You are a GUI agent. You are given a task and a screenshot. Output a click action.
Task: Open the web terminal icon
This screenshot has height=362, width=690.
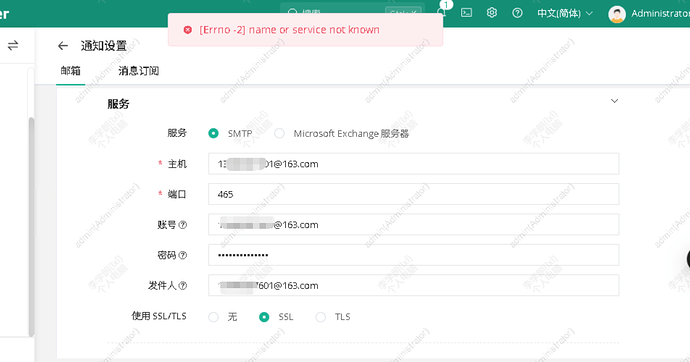tap(466, 13)
